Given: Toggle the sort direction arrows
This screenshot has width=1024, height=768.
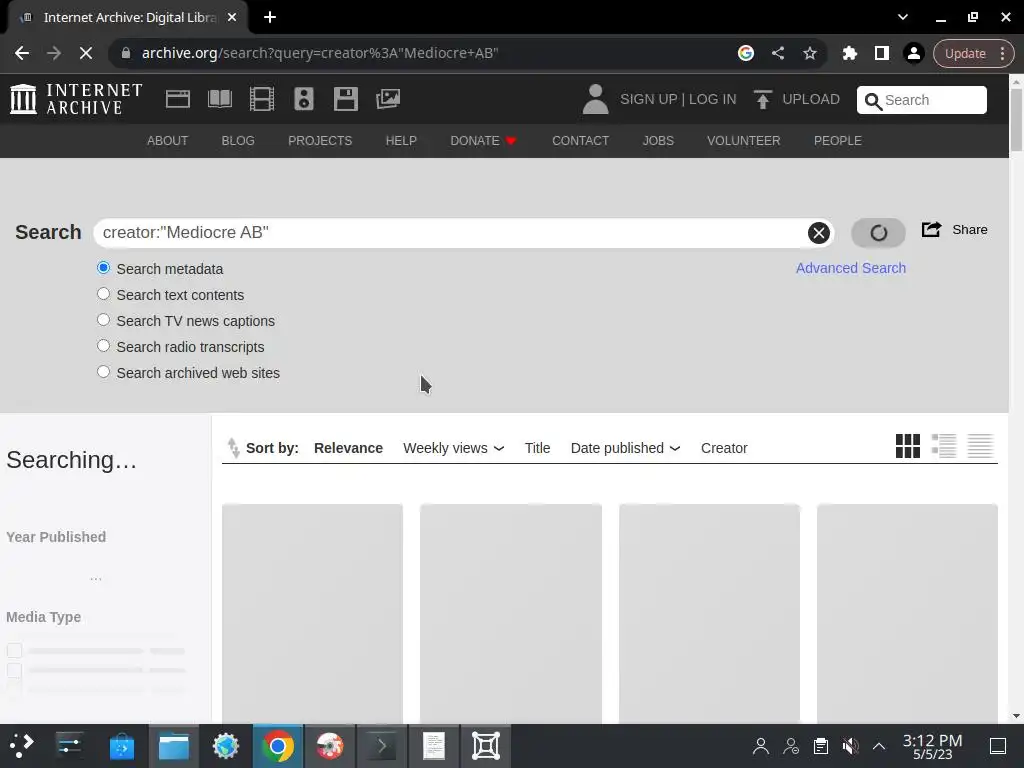Looking at the screenshot, I should click(x=233, y=448).
